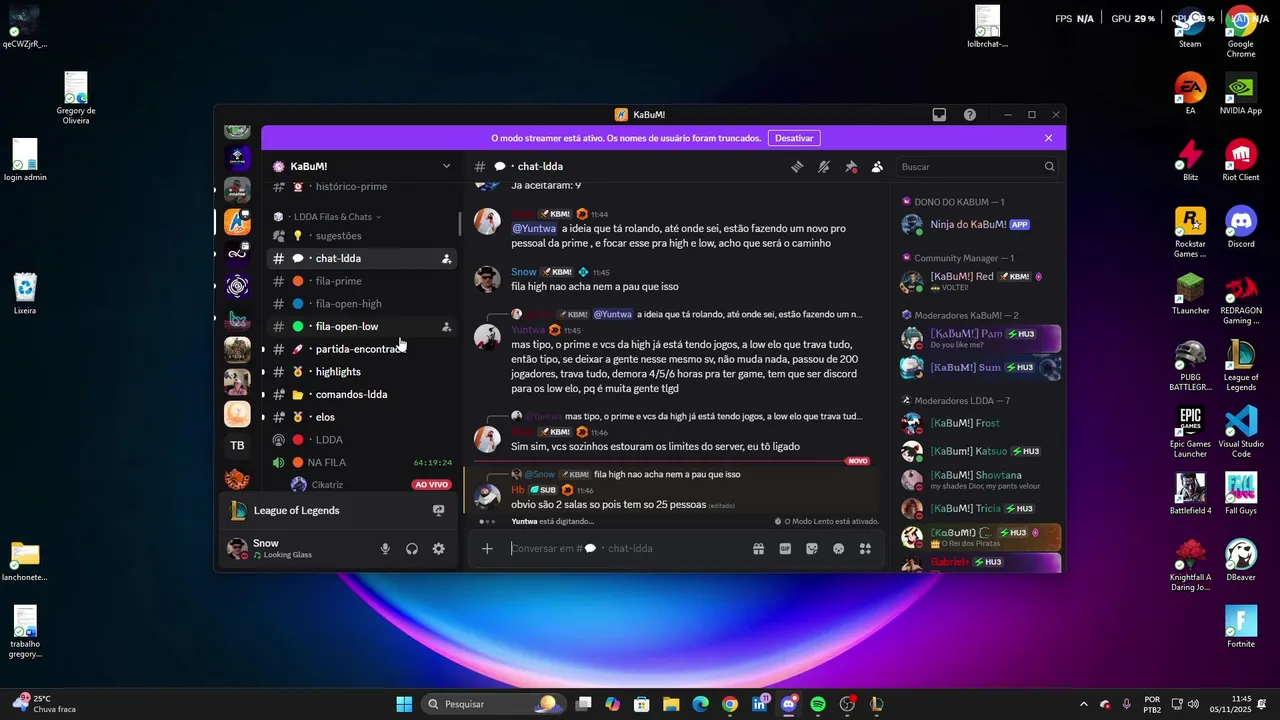The image size is (1280, 720).
Task: Join LDDA stage channel
Action: pyautogui.click(x=362, y=440)
